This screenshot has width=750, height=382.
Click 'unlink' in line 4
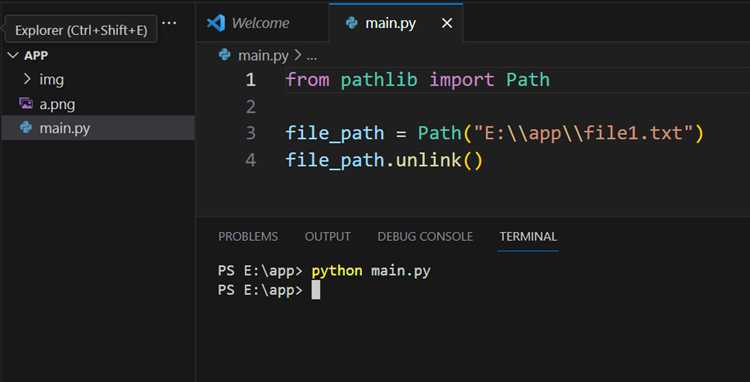(x=428, y=160)
